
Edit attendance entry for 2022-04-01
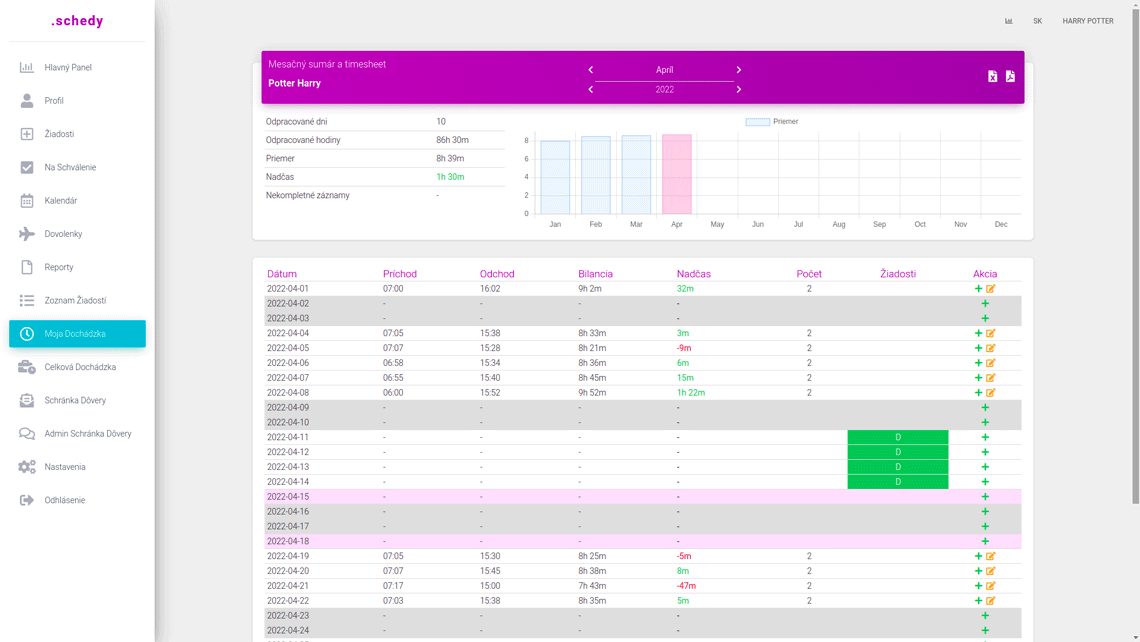991,289
